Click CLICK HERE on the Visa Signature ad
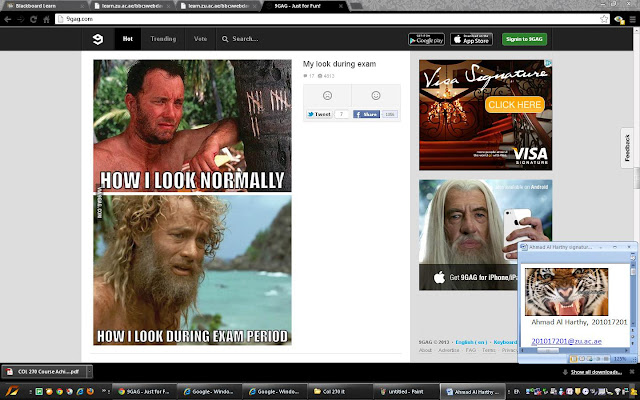 tap(514, 104)
